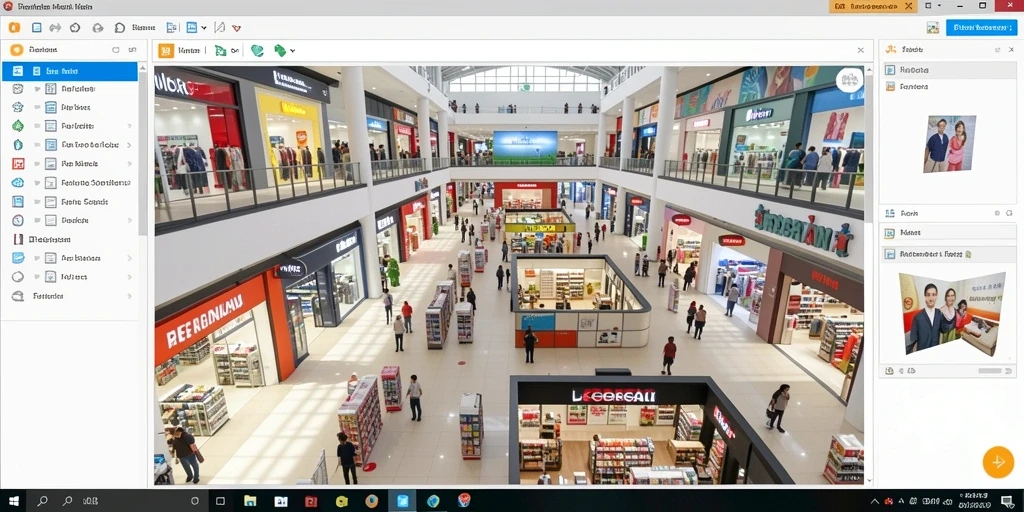Viewport: 1024px width, 512px height.
Task: Click the viewer scrollbar up arrow
Action: tap(869, 69)
